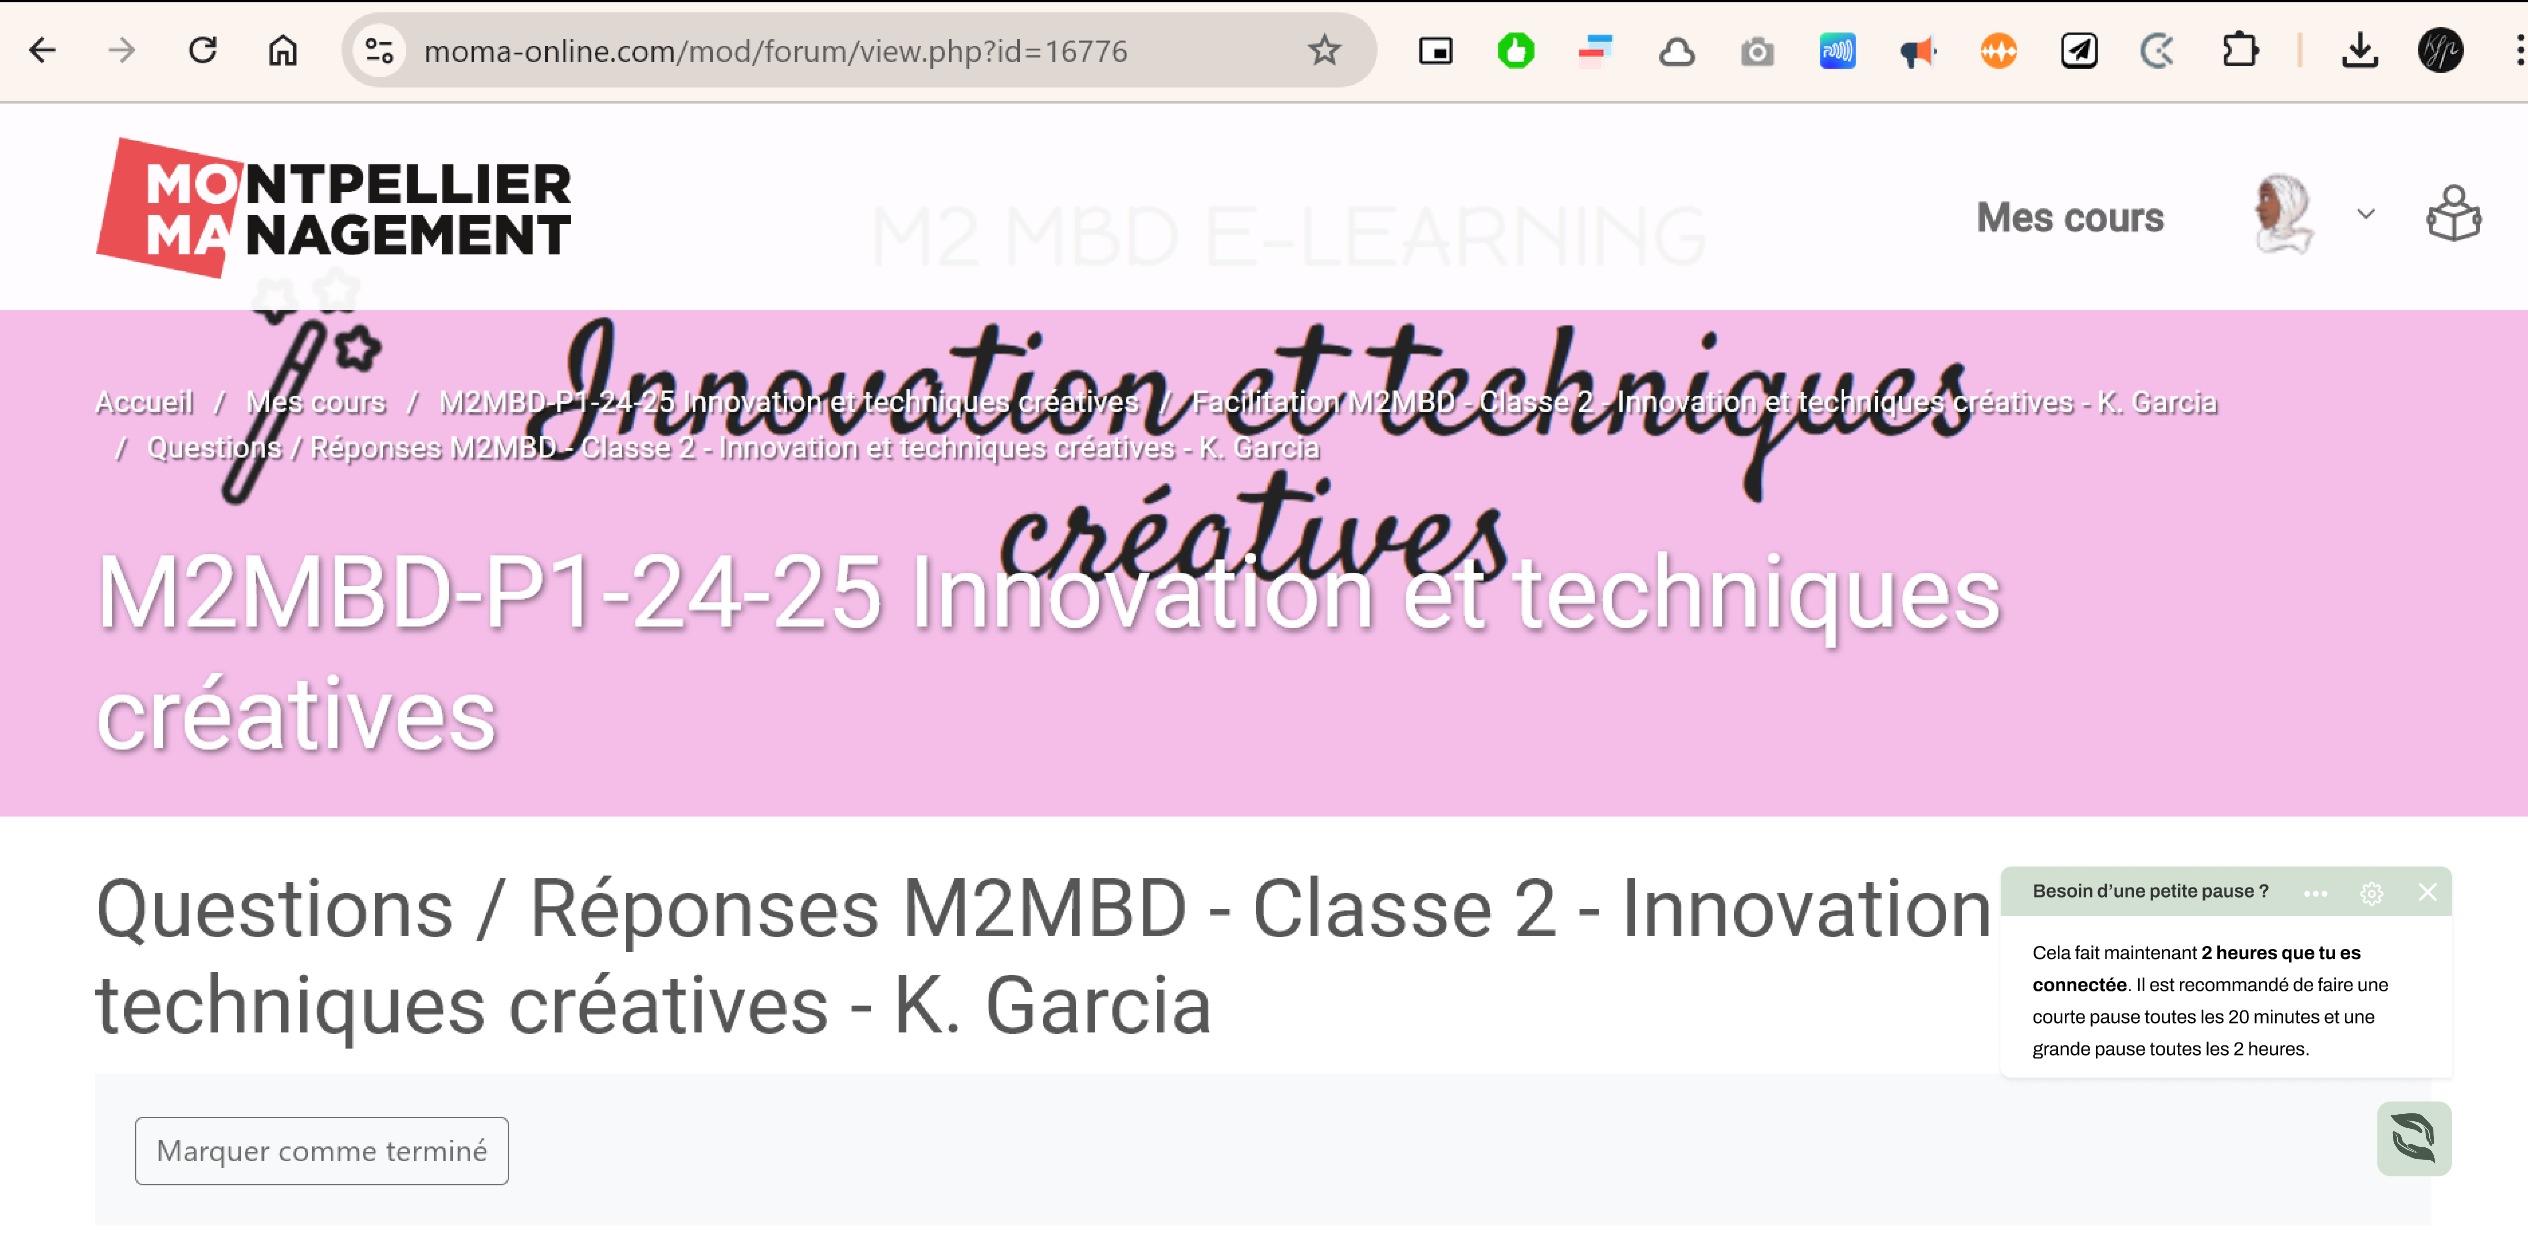Dismiss the 'Besoin d'une petite pause' popup
Viewport: 2528px width, 1254px height.
pyautogui.click(x=2427, y=892)
